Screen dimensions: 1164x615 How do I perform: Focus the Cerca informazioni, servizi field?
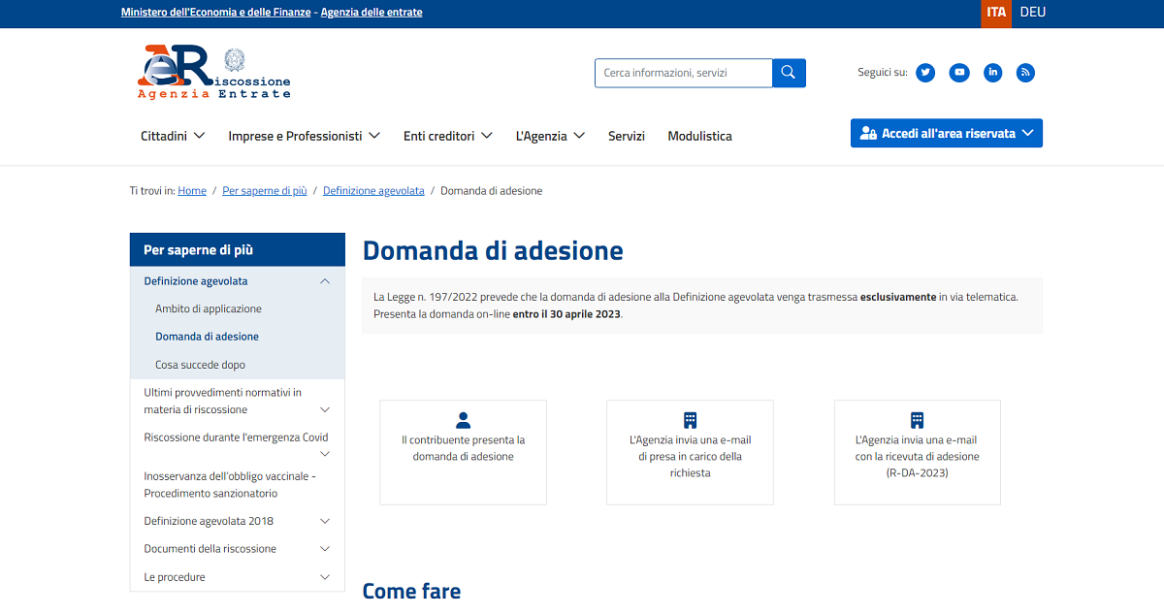(683, 73)
